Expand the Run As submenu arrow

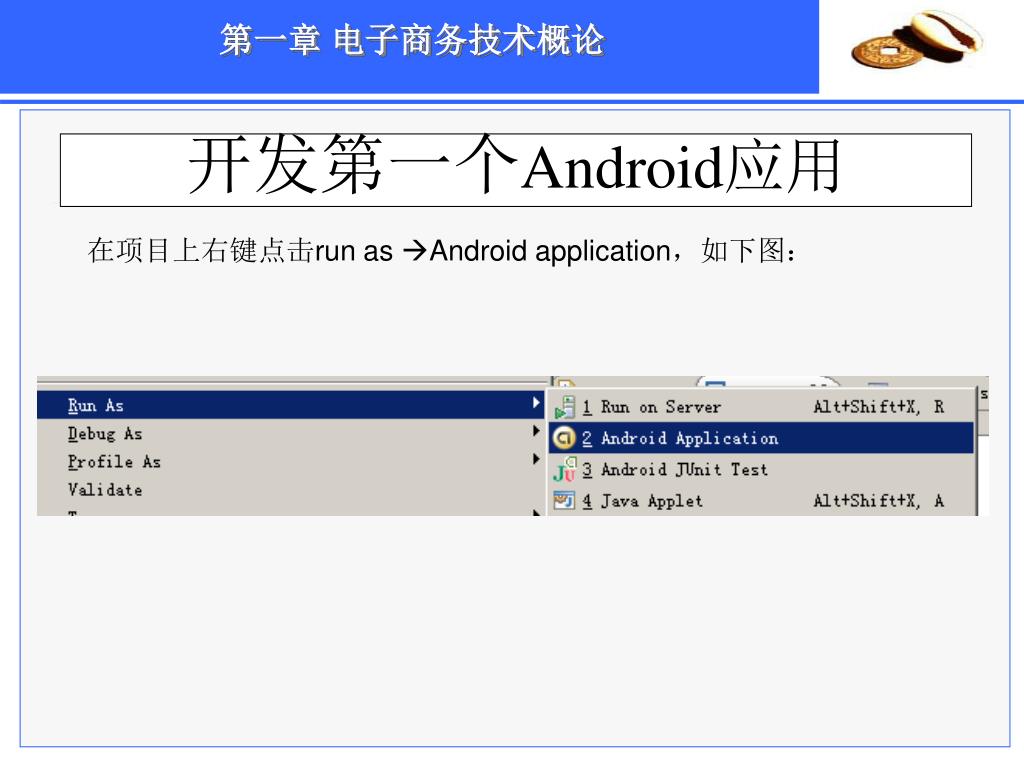(x=536, y=403)
